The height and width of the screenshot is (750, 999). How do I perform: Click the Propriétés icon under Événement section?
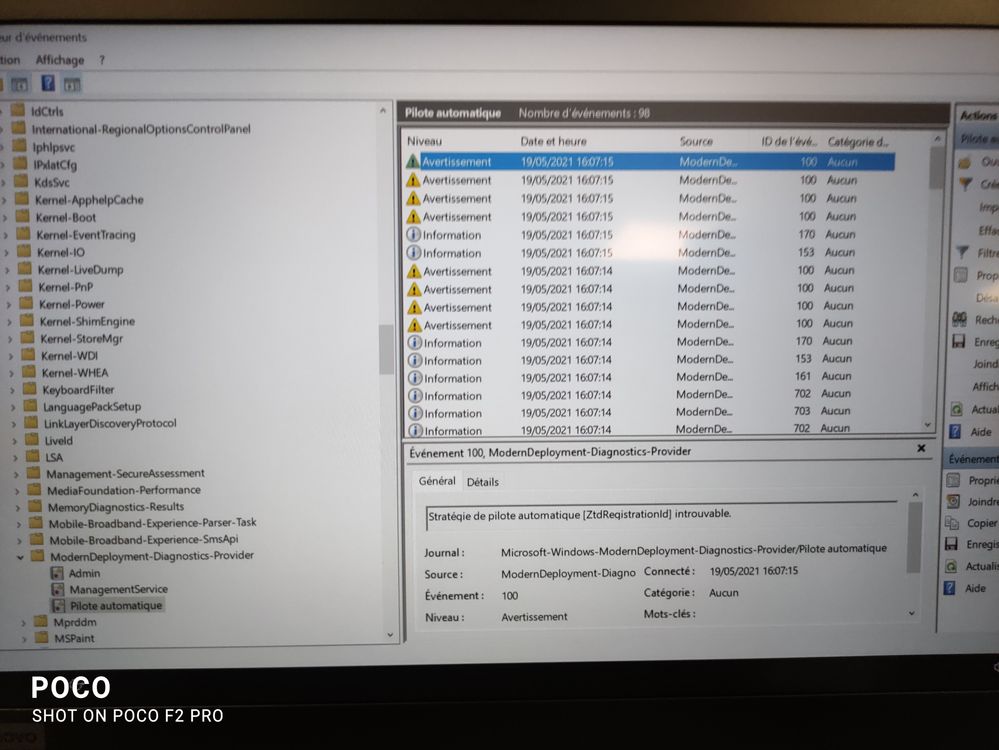(954, 480)
